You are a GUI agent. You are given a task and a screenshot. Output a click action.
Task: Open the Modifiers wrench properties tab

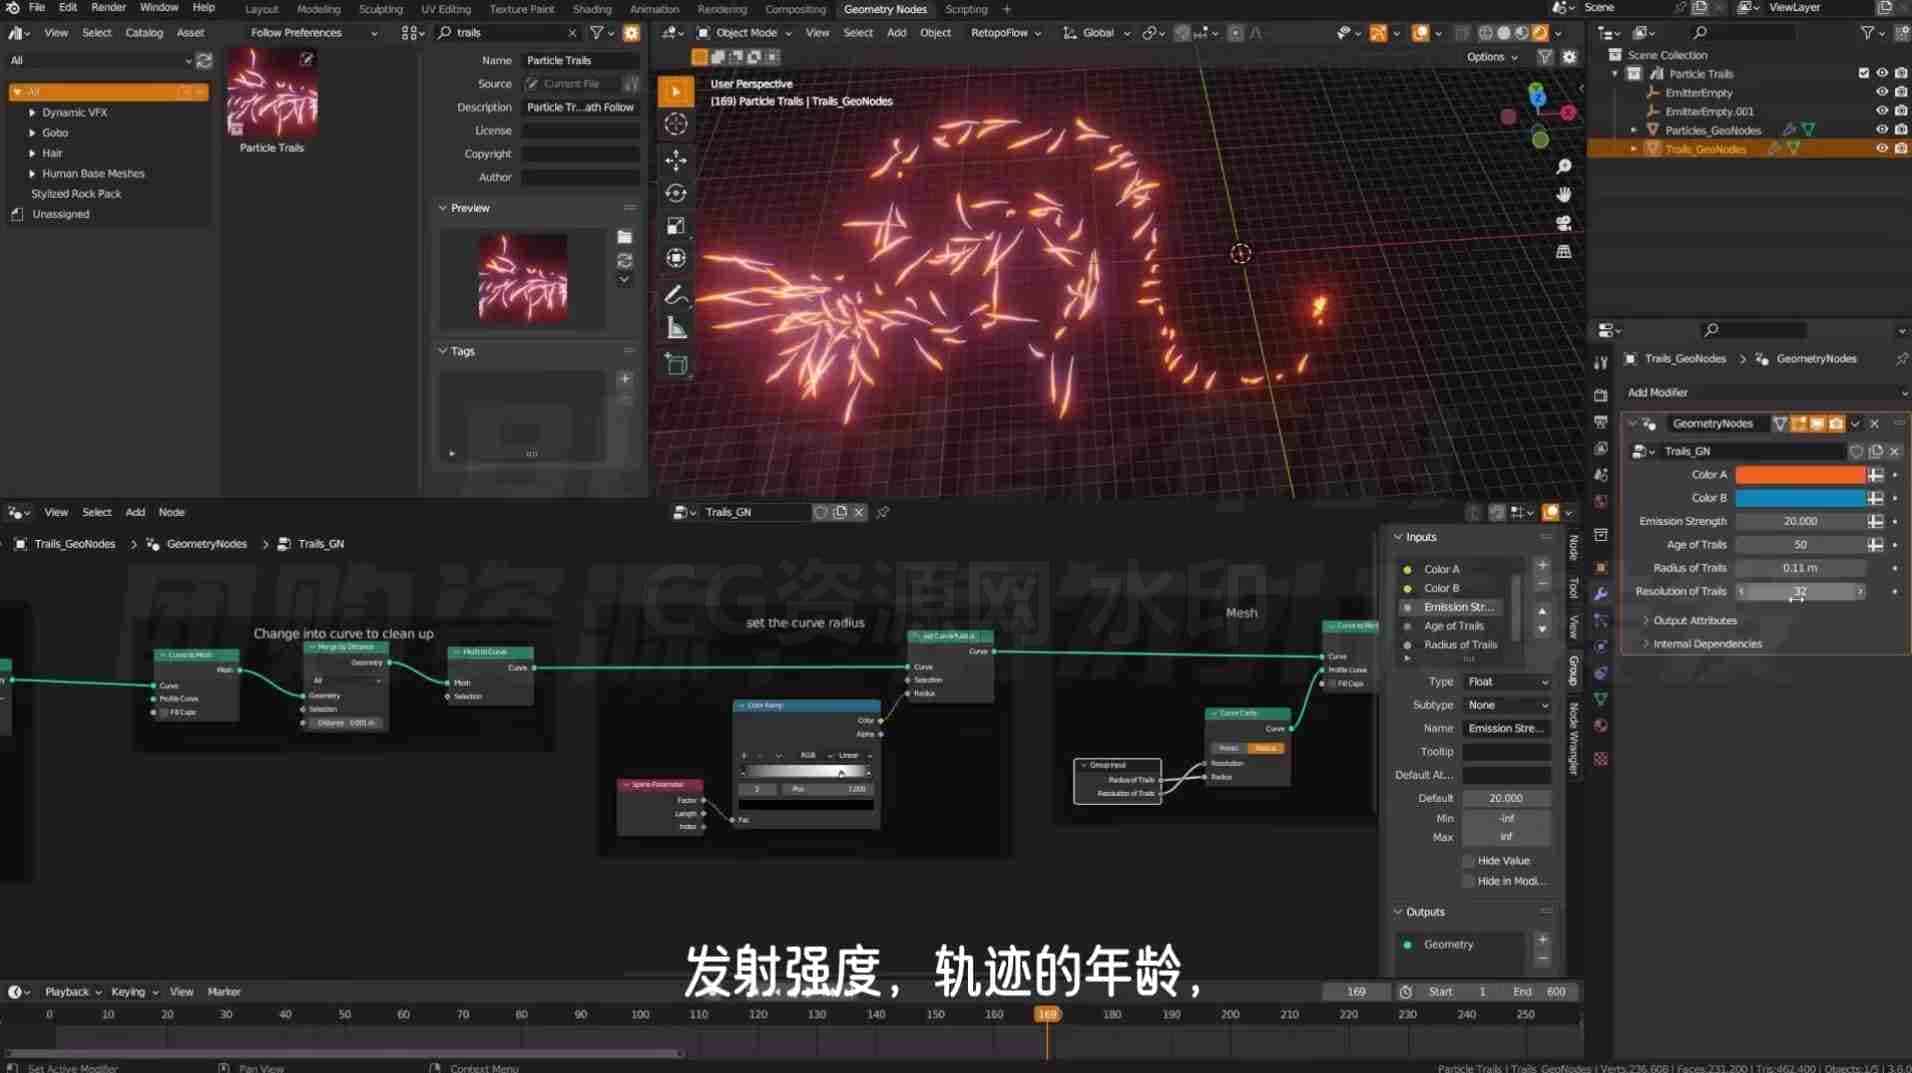(1601, 594)
